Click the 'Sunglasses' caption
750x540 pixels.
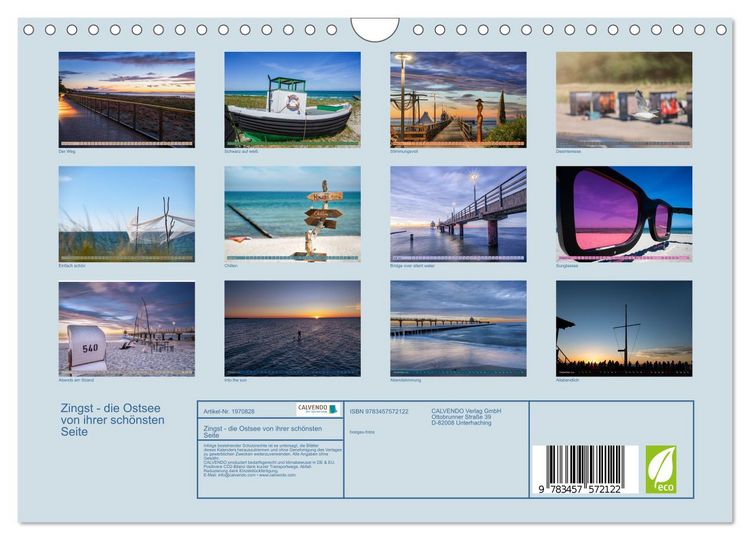(567, 265)
